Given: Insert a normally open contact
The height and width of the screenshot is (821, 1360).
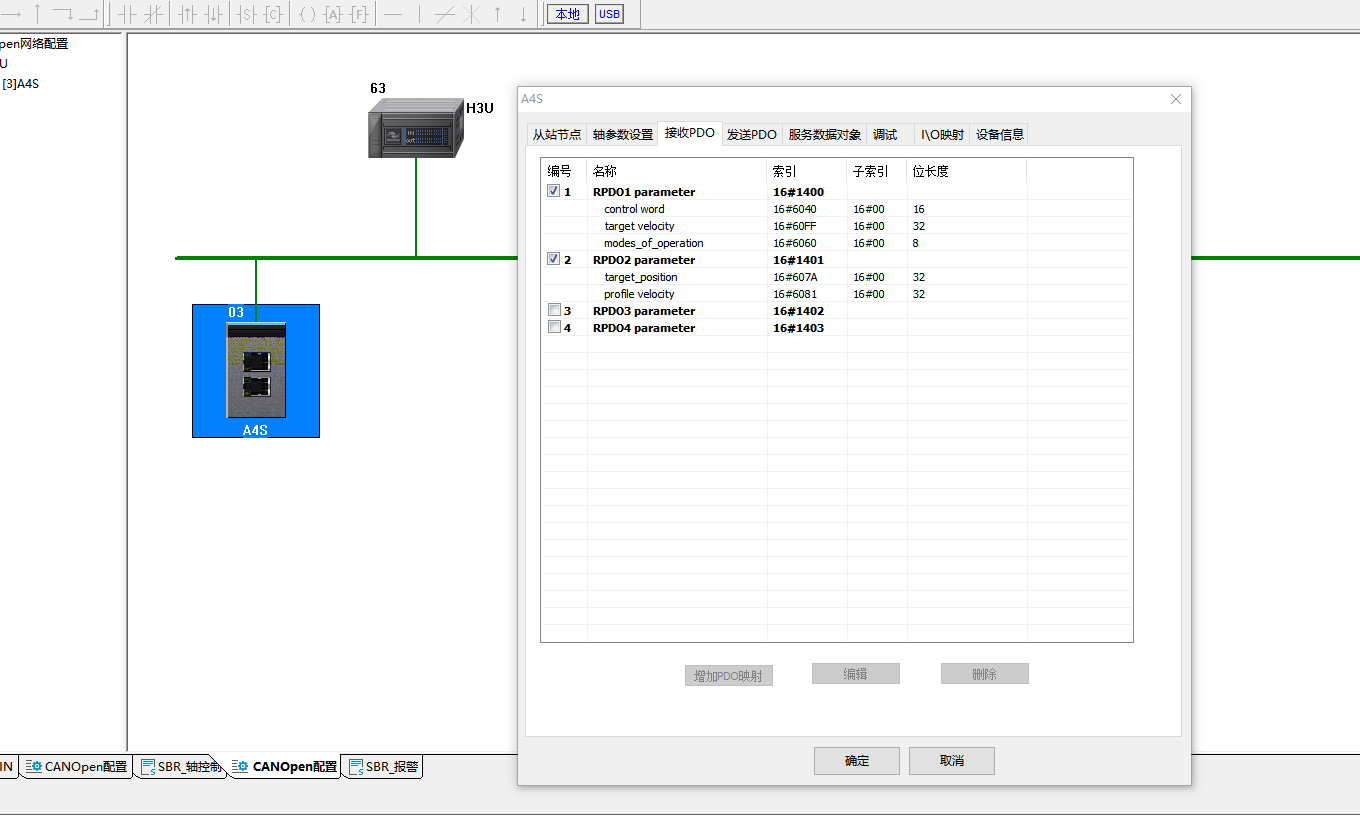Looking at the screenshot, I should pos(128,14).
